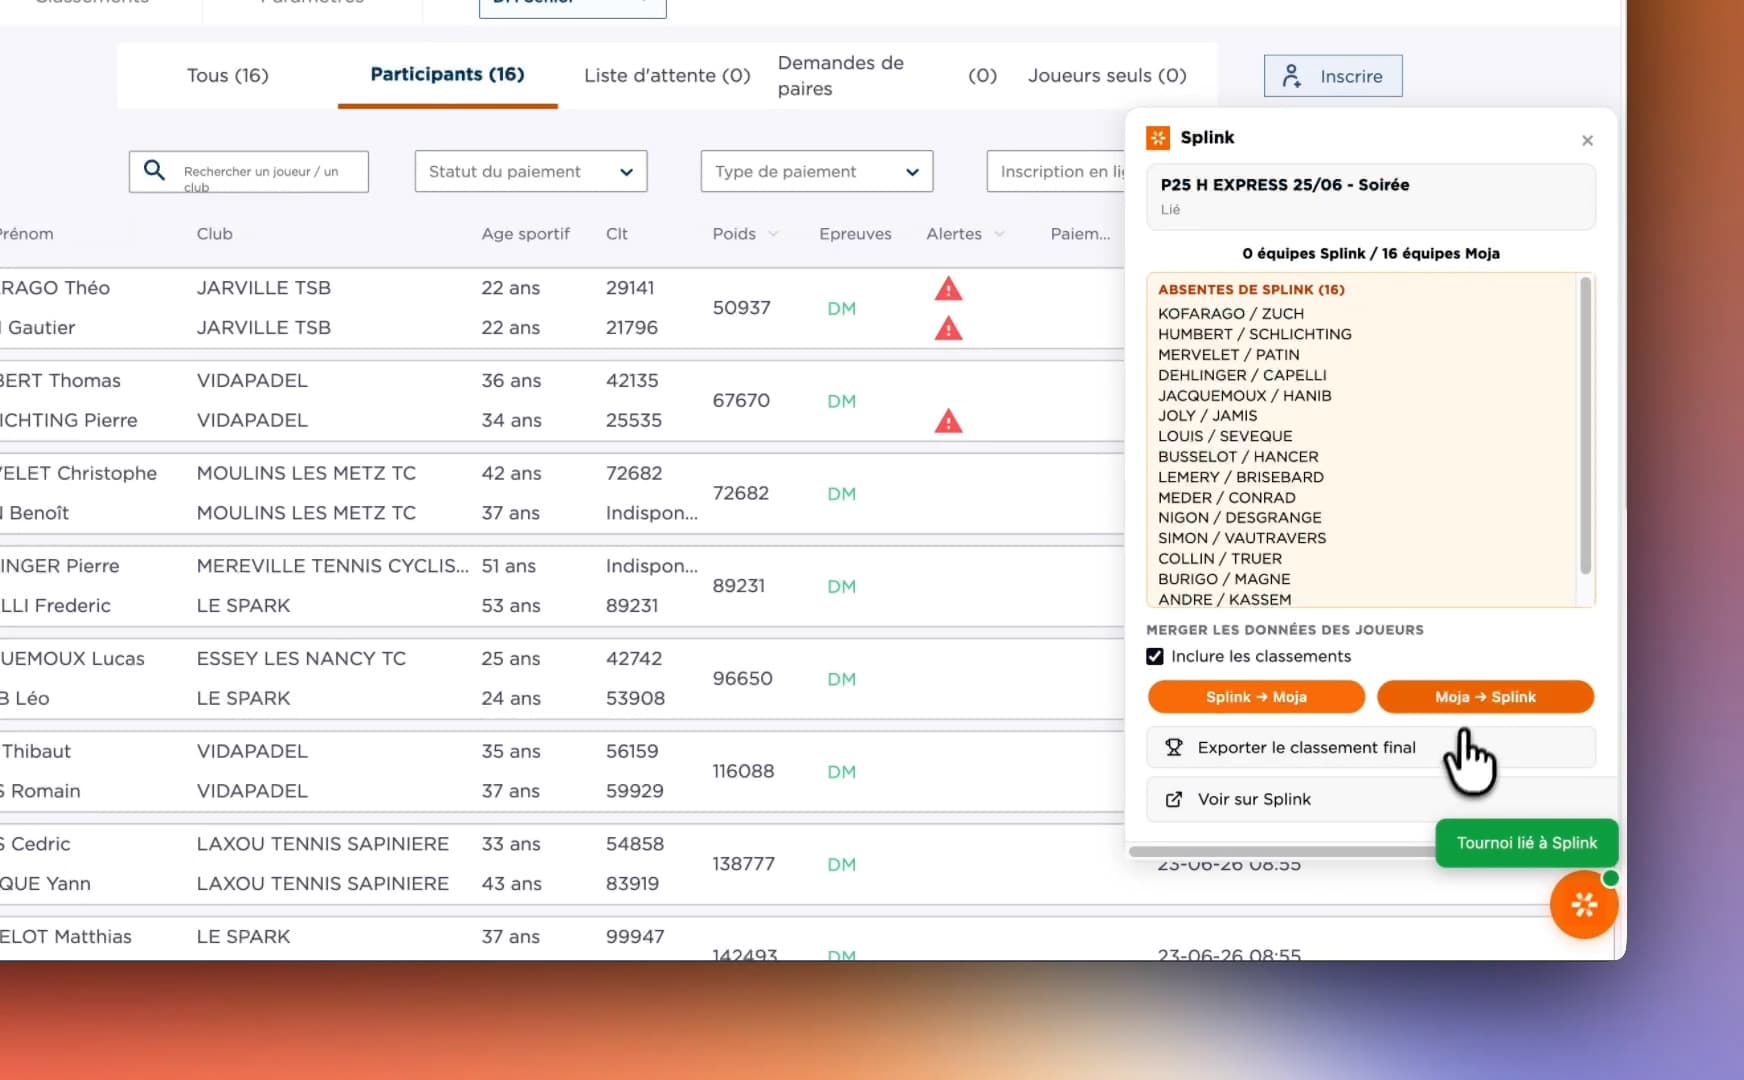The image size is (1744, 1080).
Task: Click DM event in the 96650 row
Action: point(841,679)
